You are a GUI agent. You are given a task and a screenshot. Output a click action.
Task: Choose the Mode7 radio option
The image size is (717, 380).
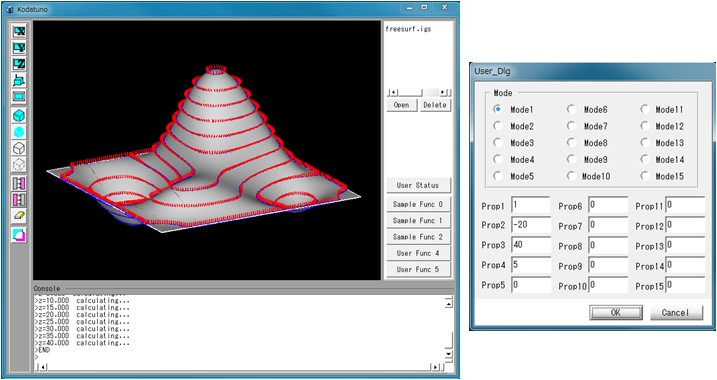pos(571,125)
